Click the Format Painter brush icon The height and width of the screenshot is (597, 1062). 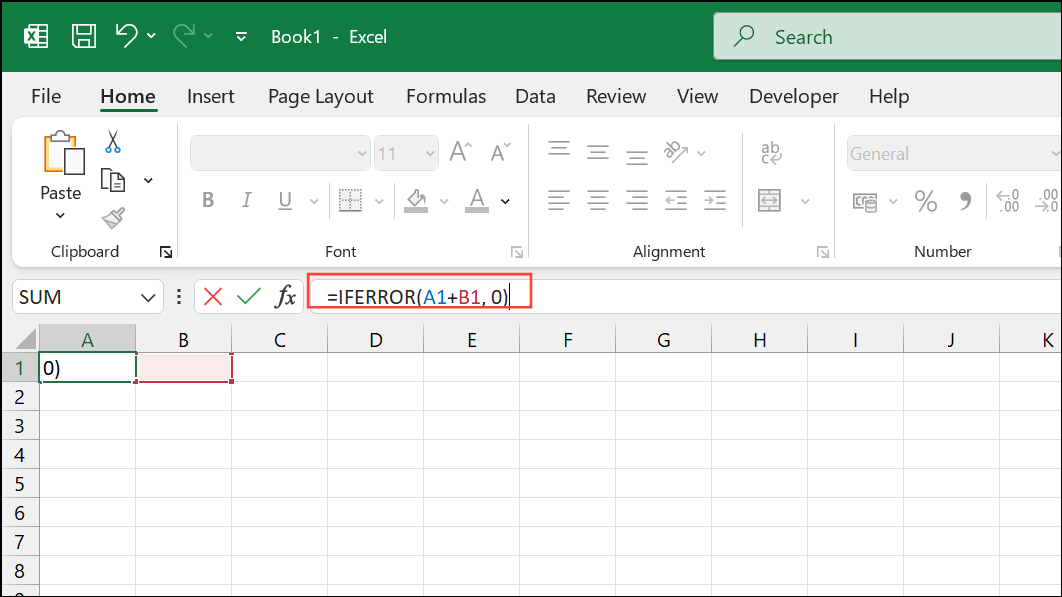point(113,217)
